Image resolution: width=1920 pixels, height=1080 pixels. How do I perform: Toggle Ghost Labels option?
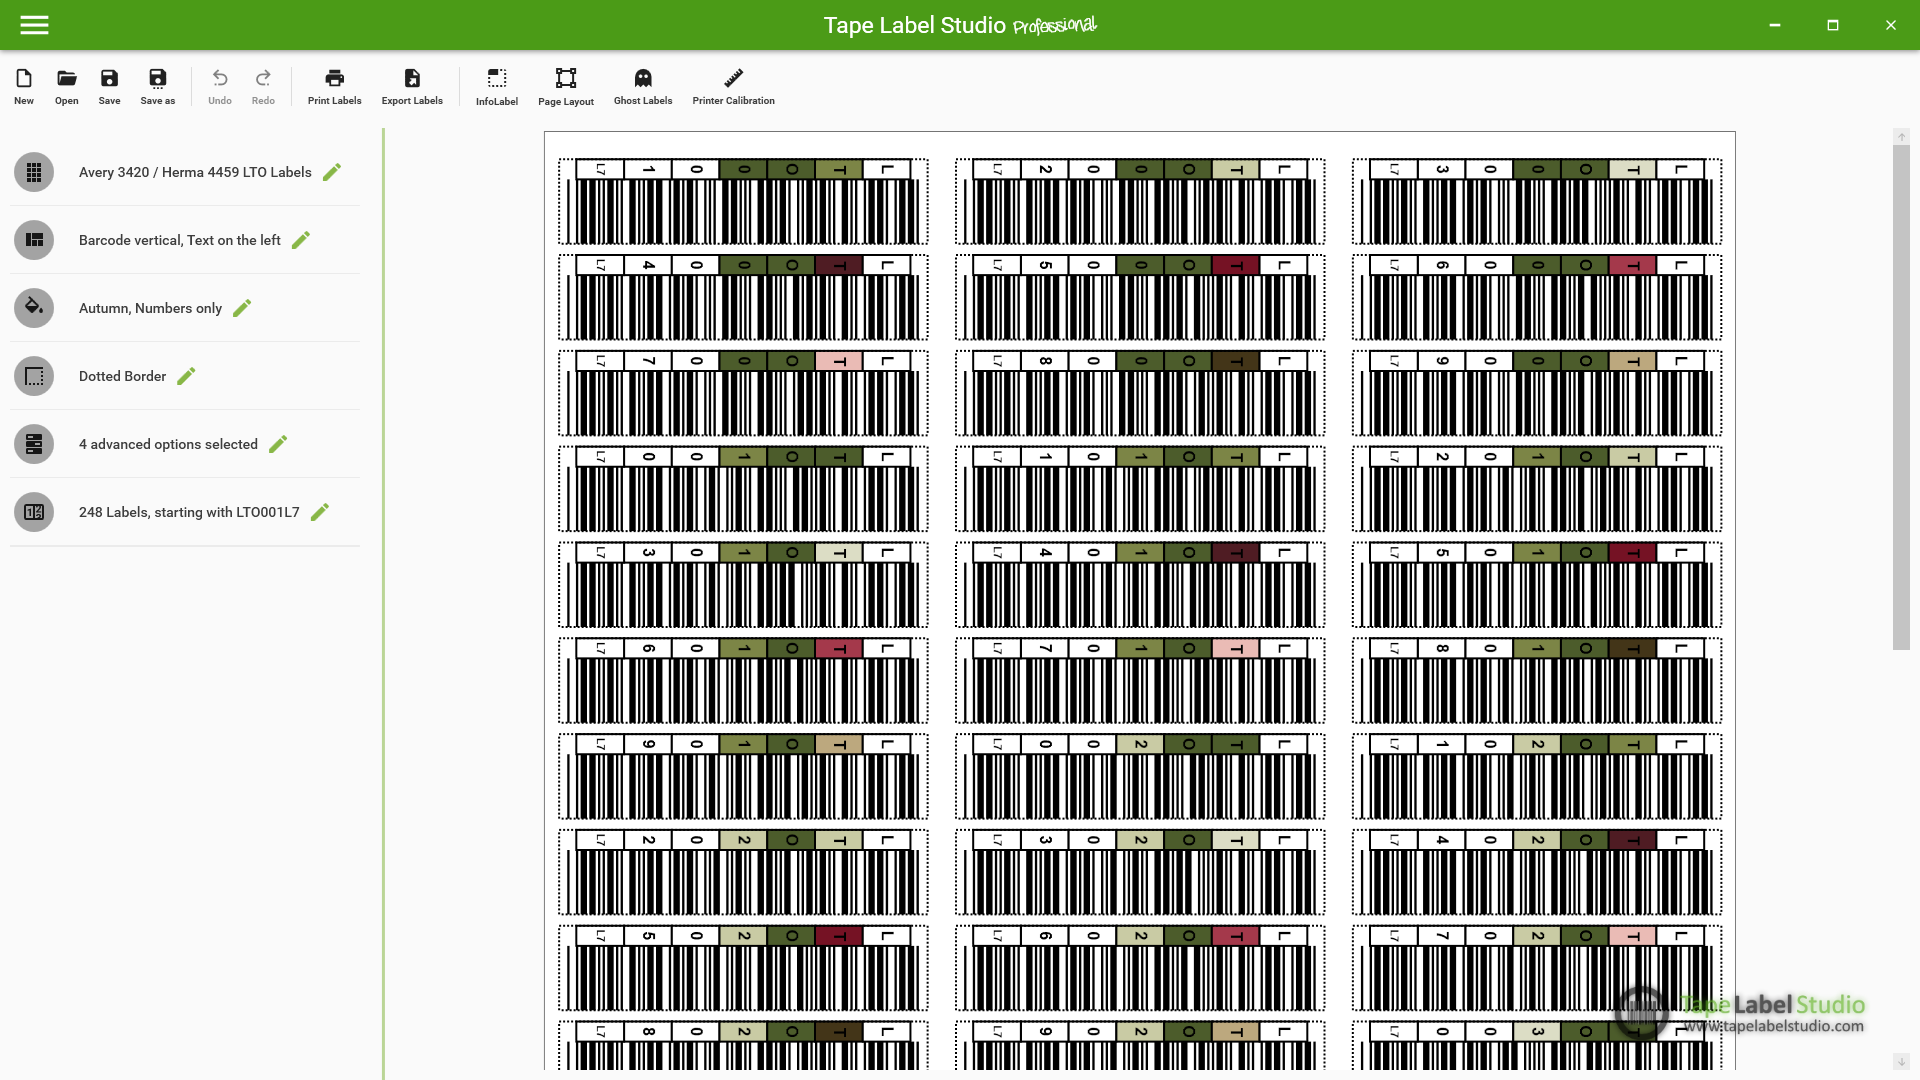(x=643, y=86)
